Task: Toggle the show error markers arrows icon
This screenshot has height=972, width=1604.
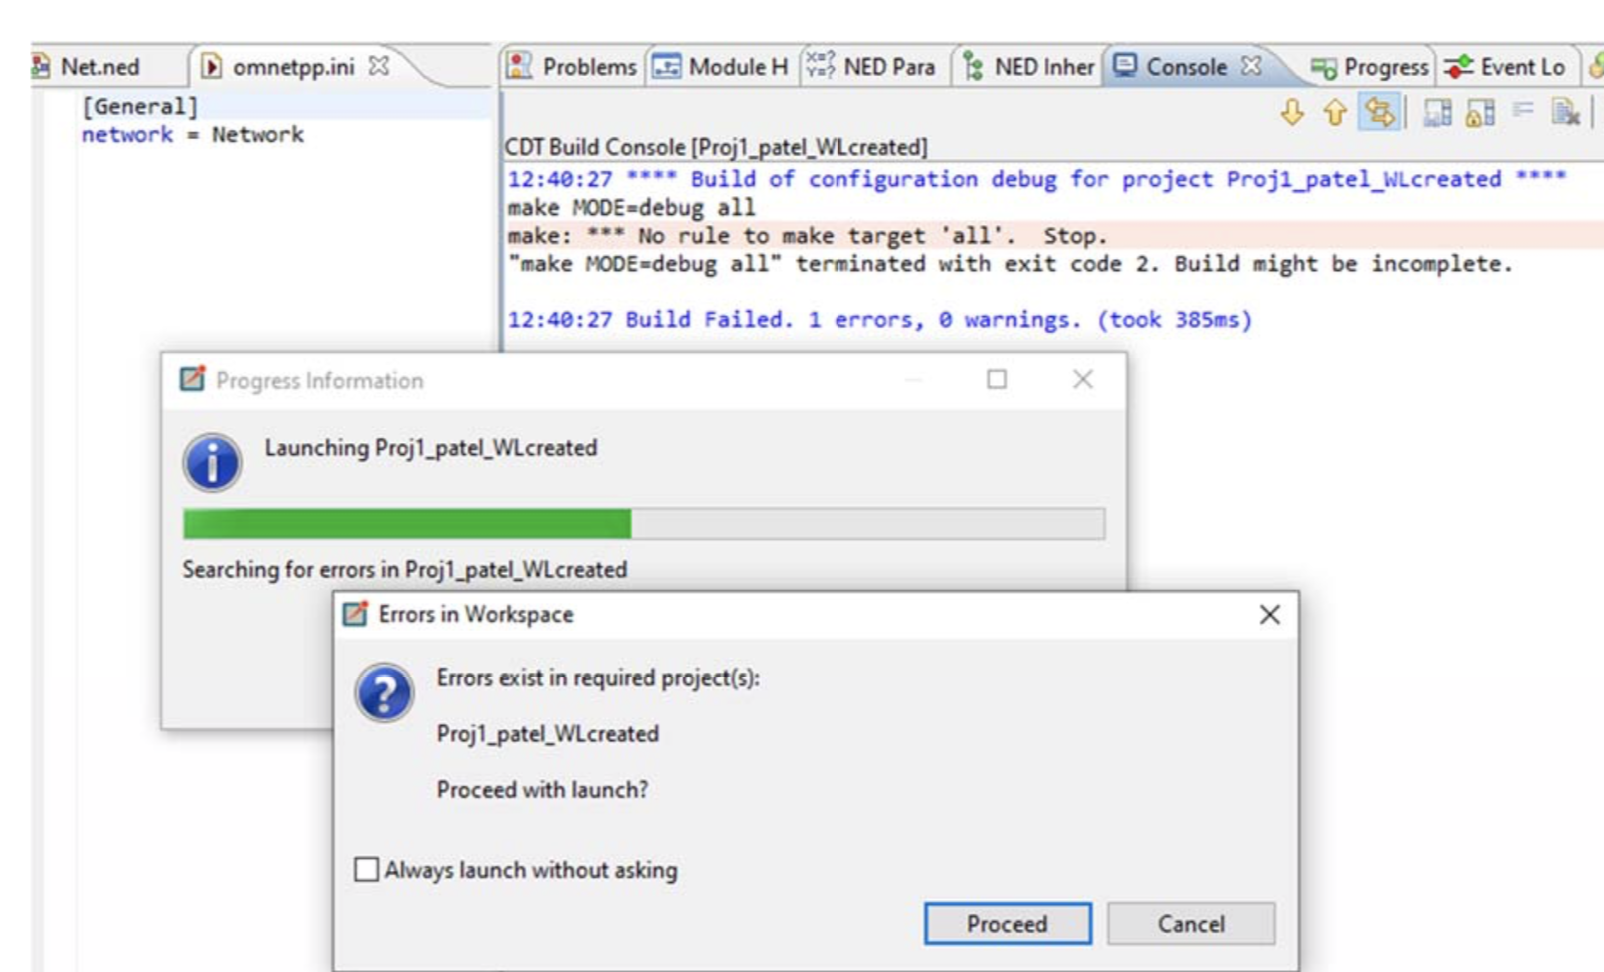Action: (x=1380, y=112)
